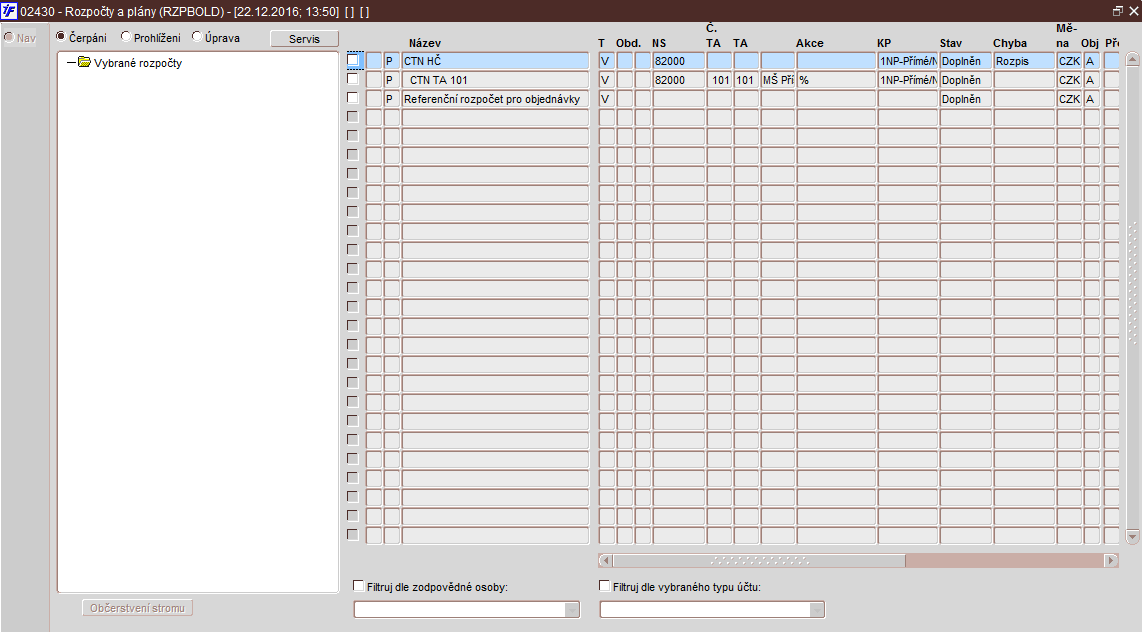Click the NS value 82000 in CTN TA 101 row
1142x632 pixels.
[678, 80]
